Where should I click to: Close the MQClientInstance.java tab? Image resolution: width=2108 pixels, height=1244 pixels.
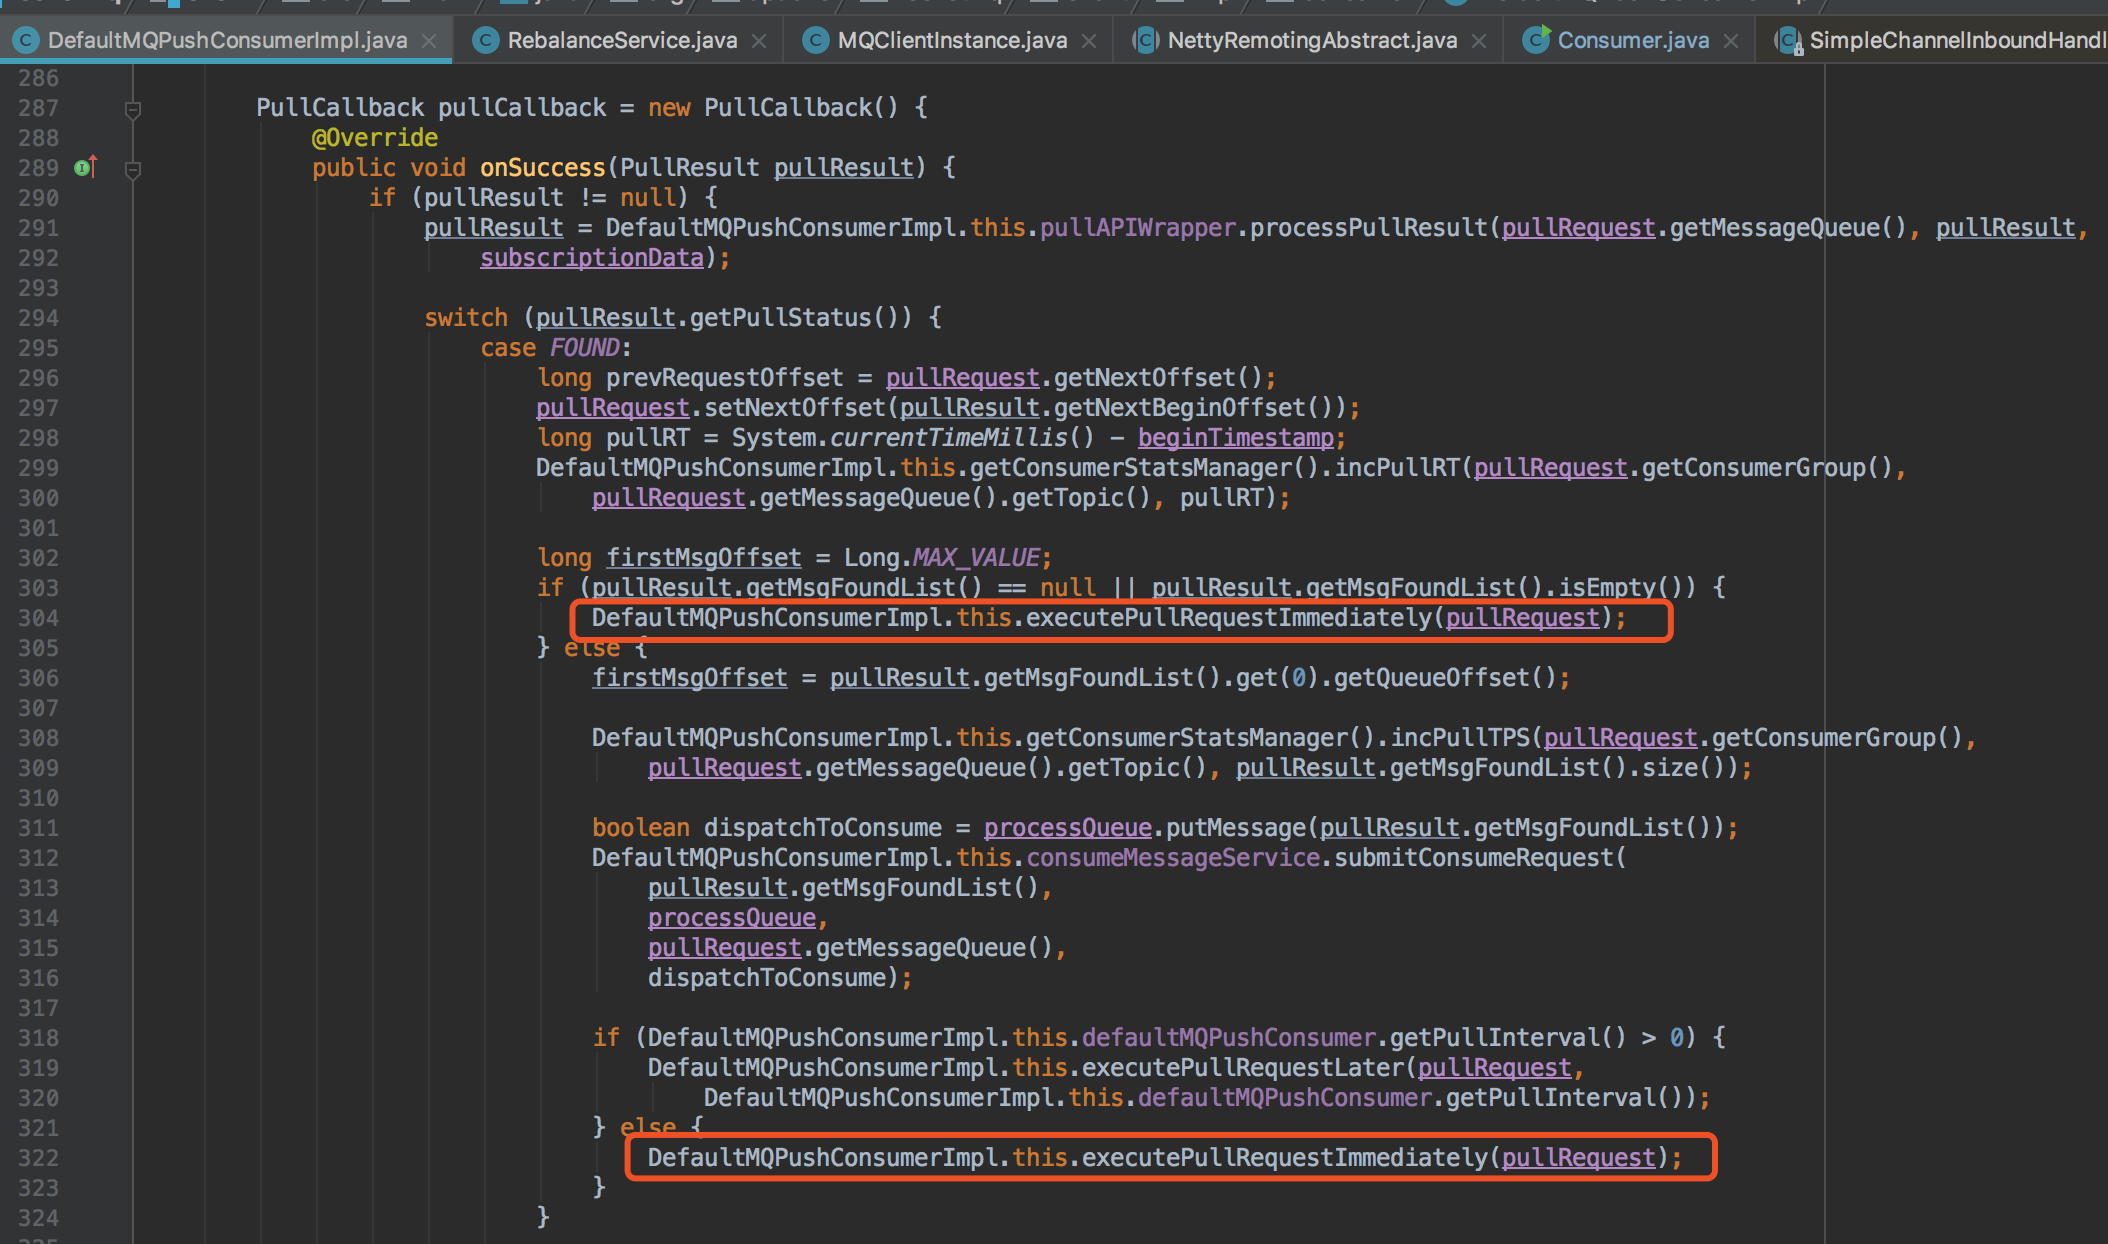(x=1089, y=41)
